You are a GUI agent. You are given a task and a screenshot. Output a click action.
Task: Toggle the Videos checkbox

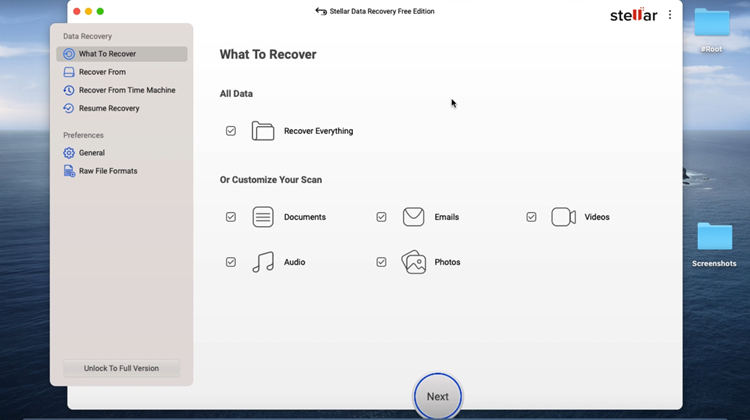tap(531, 217)
